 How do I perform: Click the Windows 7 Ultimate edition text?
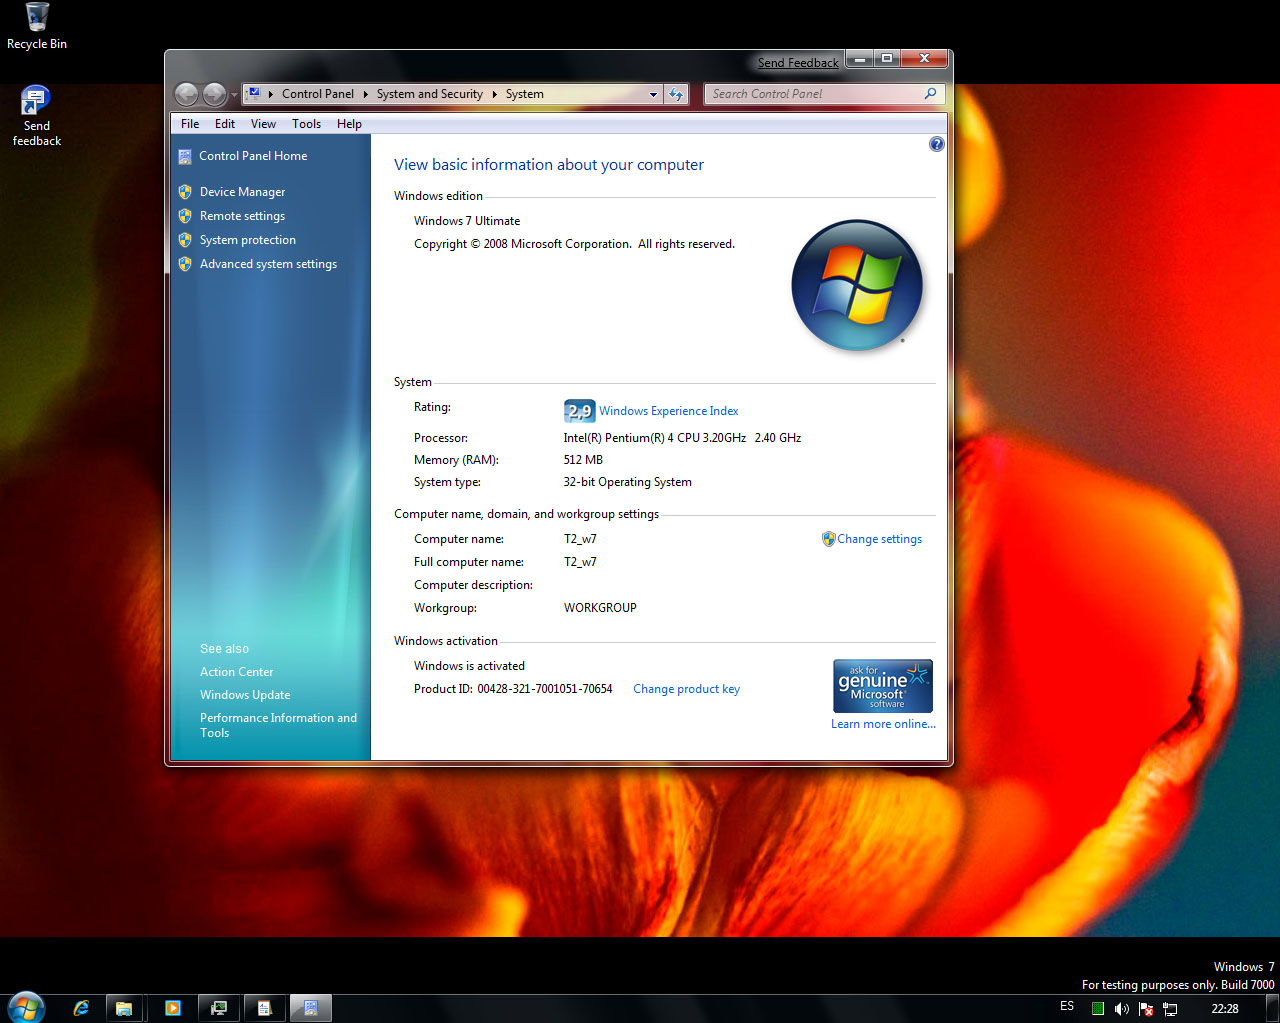click(467, 221)
